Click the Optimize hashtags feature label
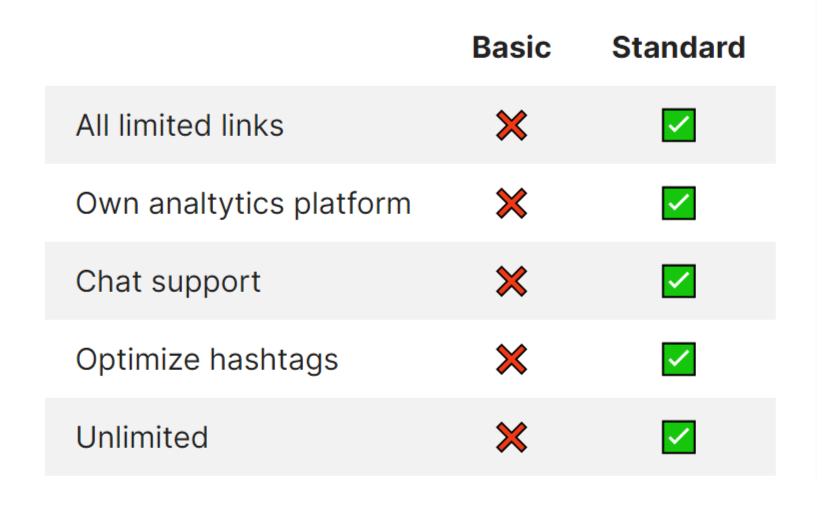The height and width of the screenshot is (515, 817). coord(207,359)
